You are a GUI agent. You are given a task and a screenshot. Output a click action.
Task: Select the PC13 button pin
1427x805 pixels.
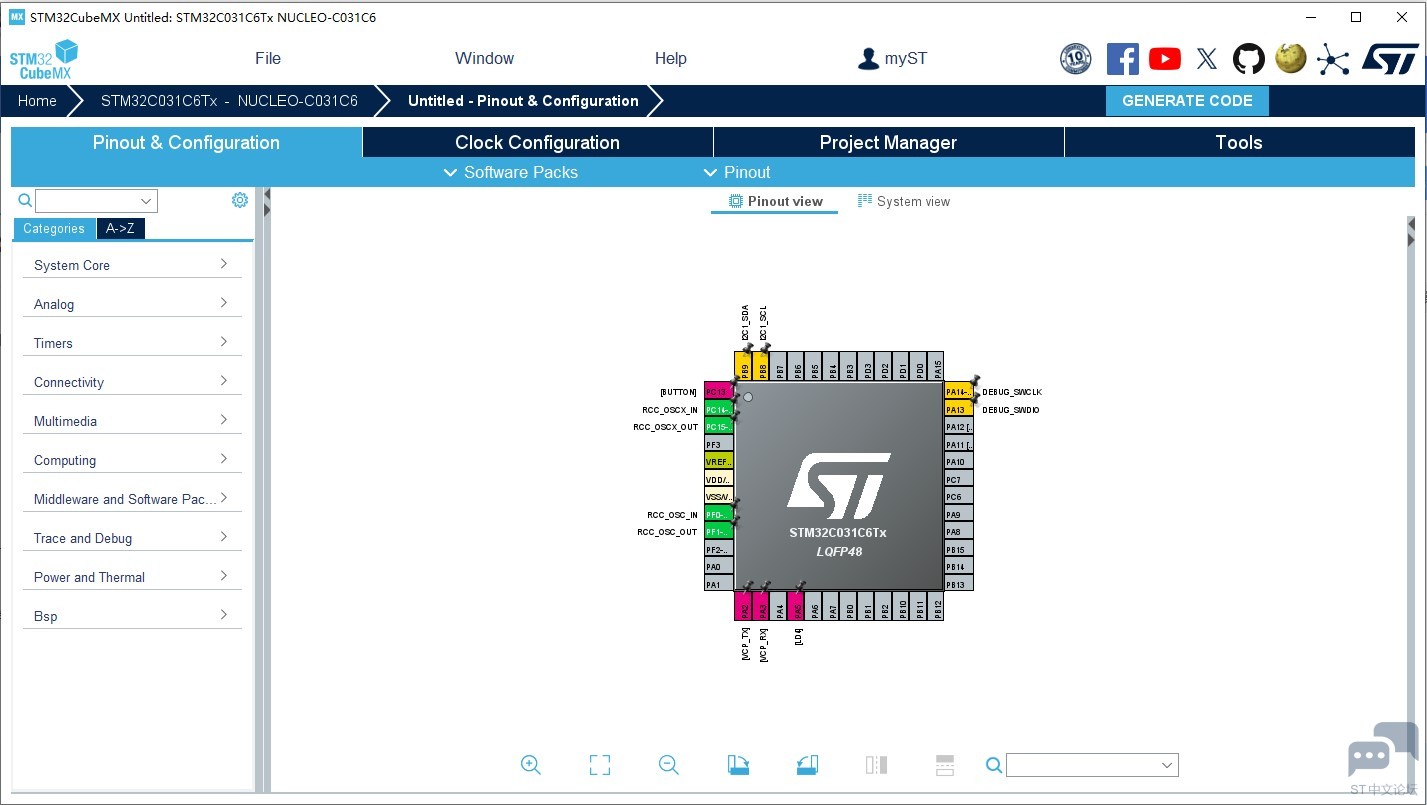[719, 392]
